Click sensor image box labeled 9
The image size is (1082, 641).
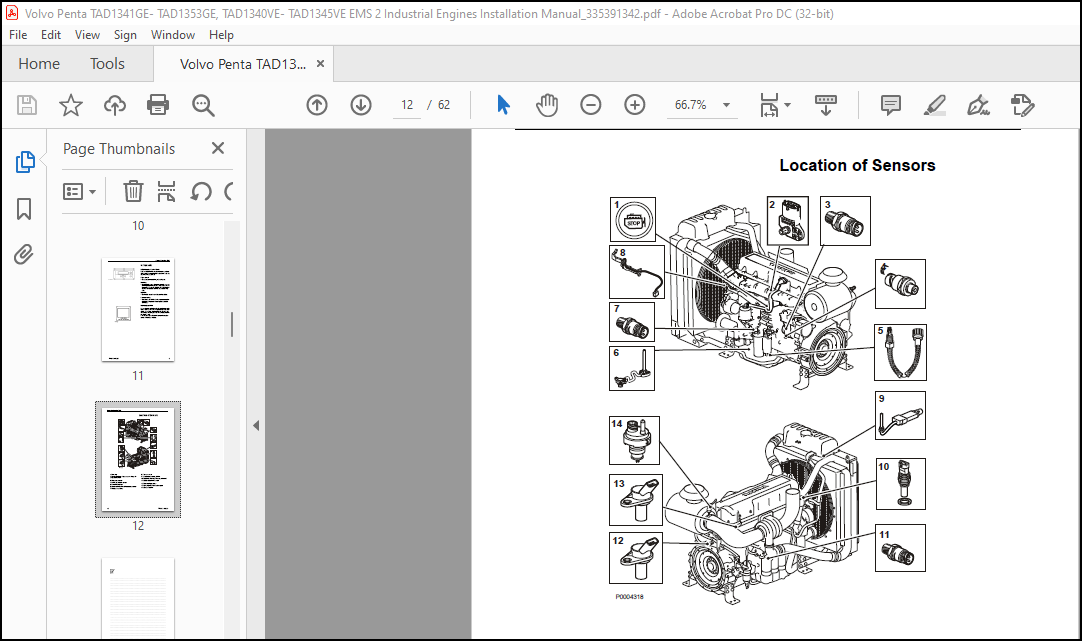pos(901,415)
